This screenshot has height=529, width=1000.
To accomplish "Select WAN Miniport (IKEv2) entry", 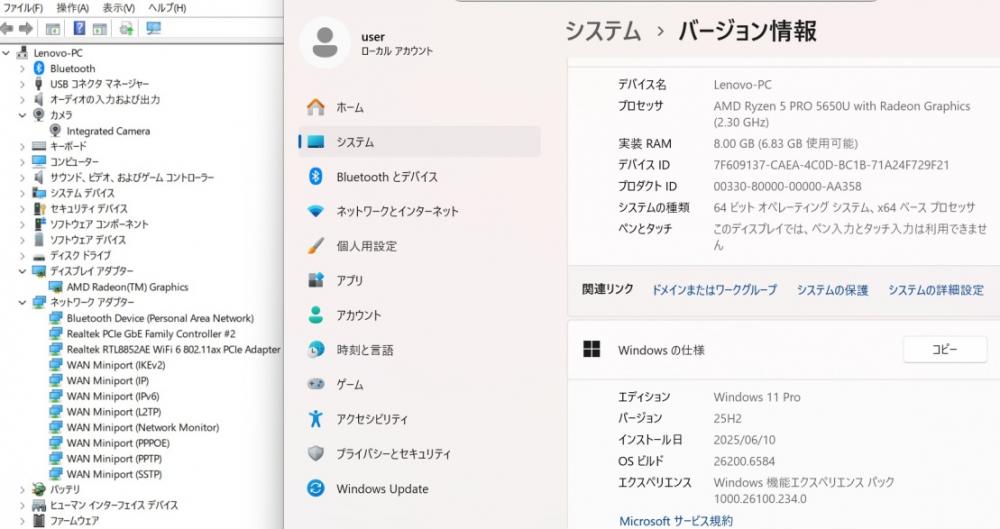I will coord(116,365).
